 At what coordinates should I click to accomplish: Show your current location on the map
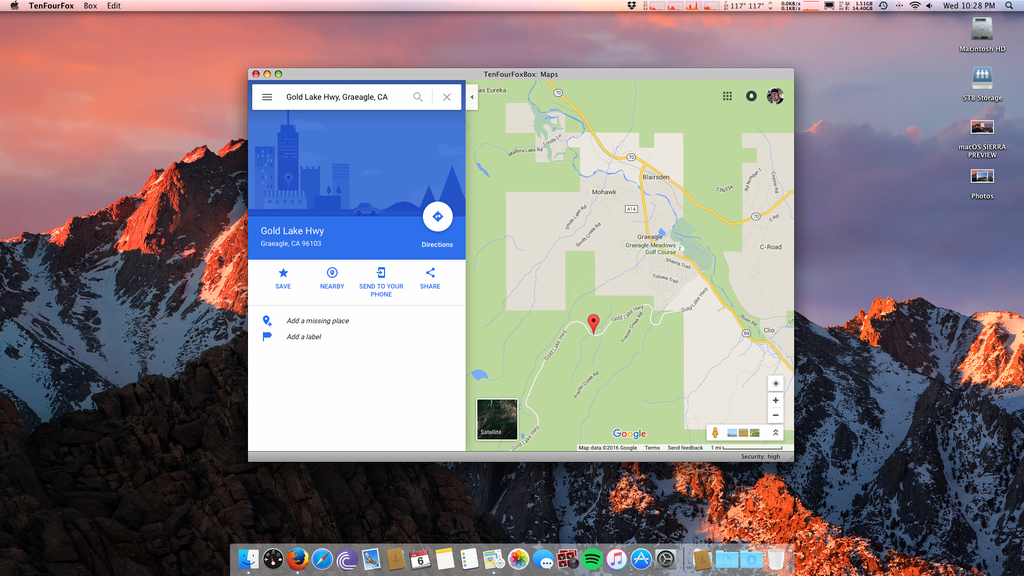pyautogui.click(x=775, y=383)
